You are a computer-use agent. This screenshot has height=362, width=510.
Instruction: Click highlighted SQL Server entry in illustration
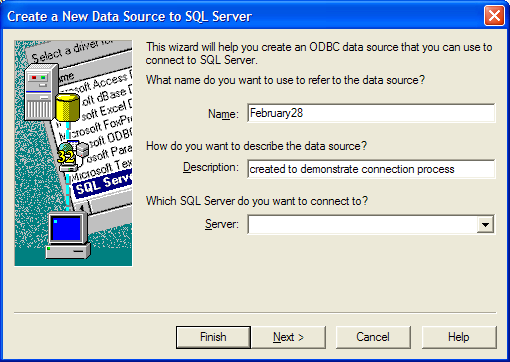click(103, 184)
